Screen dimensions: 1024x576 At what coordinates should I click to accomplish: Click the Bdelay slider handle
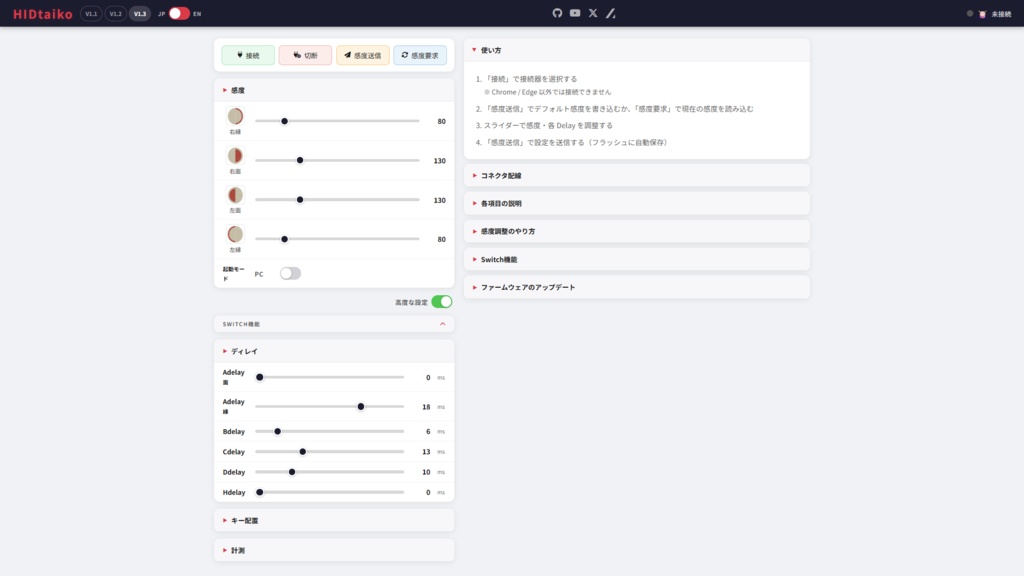pyautogui.click(x=278, y=432)
